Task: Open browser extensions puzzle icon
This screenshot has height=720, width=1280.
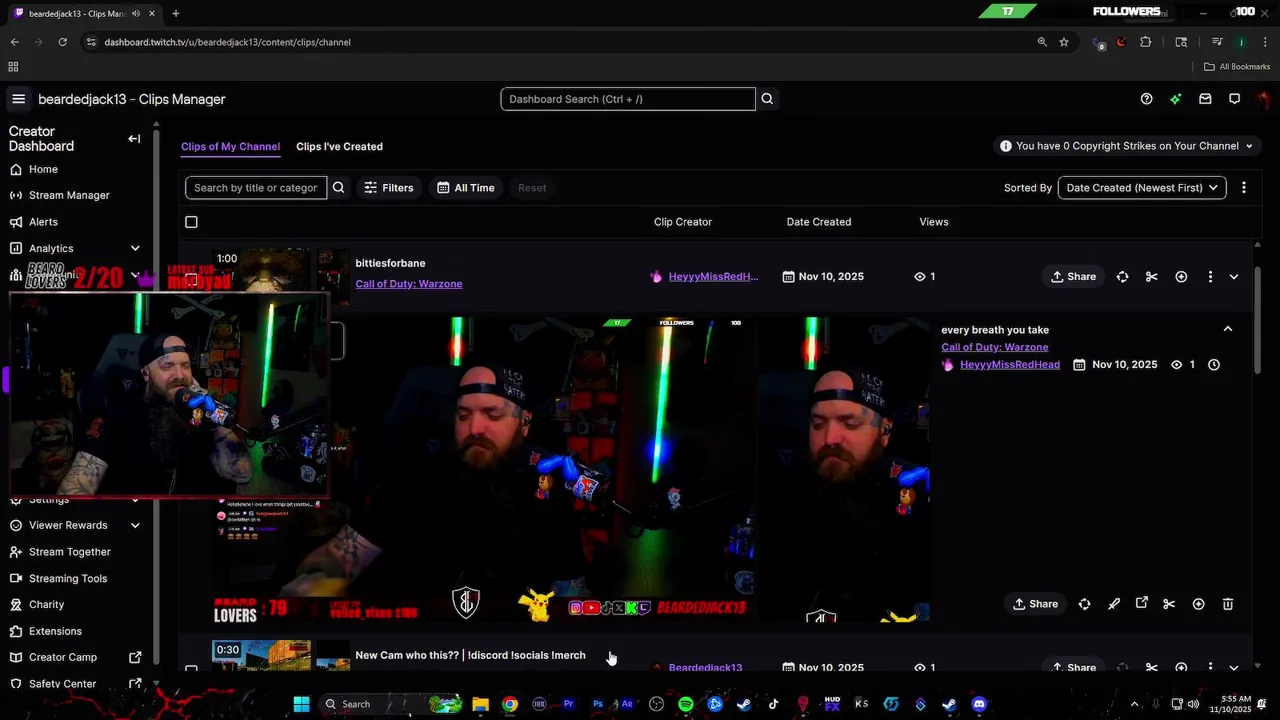Action: (1146, 42)
